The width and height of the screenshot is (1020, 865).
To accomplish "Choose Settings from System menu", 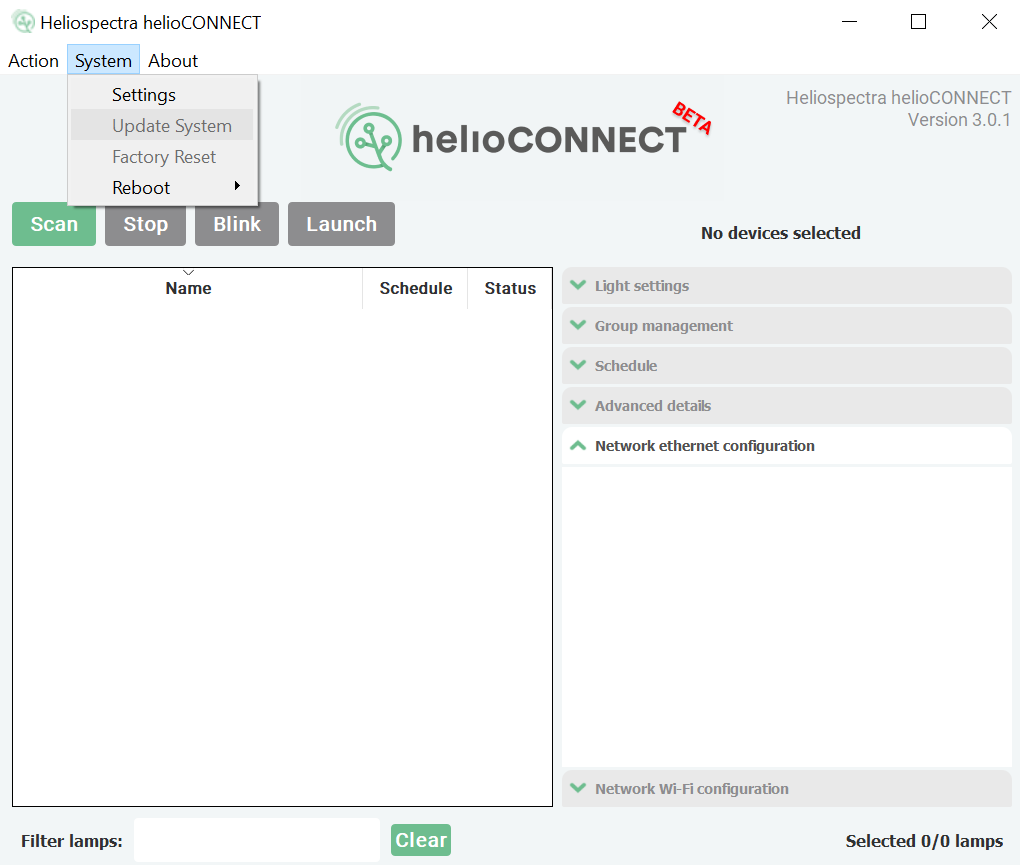I will 162,95.
